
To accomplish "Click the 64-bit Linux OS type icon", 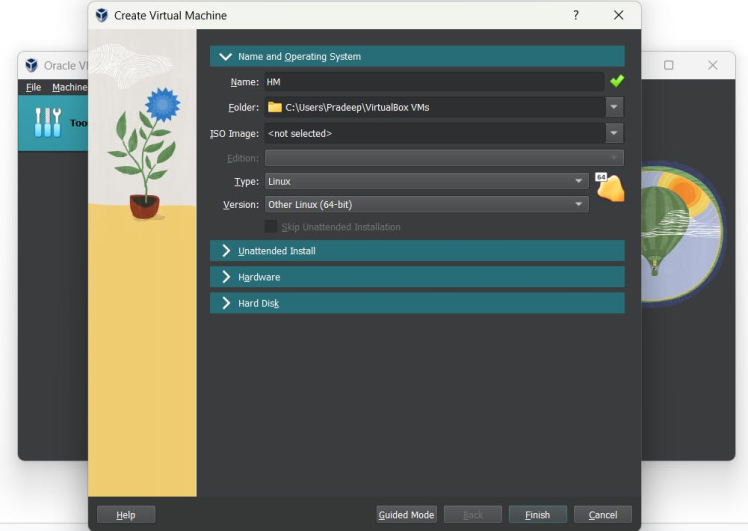I will coord(610,187).
